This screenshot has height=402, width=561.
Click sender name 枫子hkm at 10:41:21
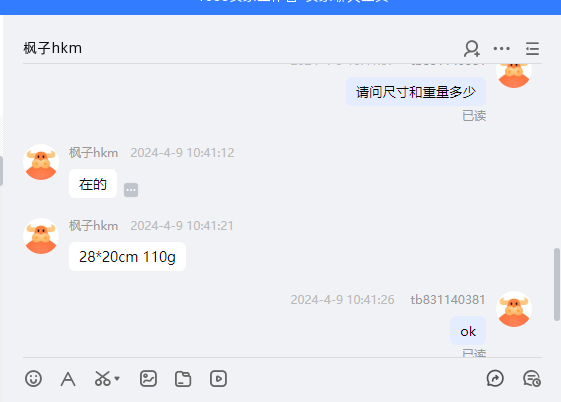(x=93, y=226)
